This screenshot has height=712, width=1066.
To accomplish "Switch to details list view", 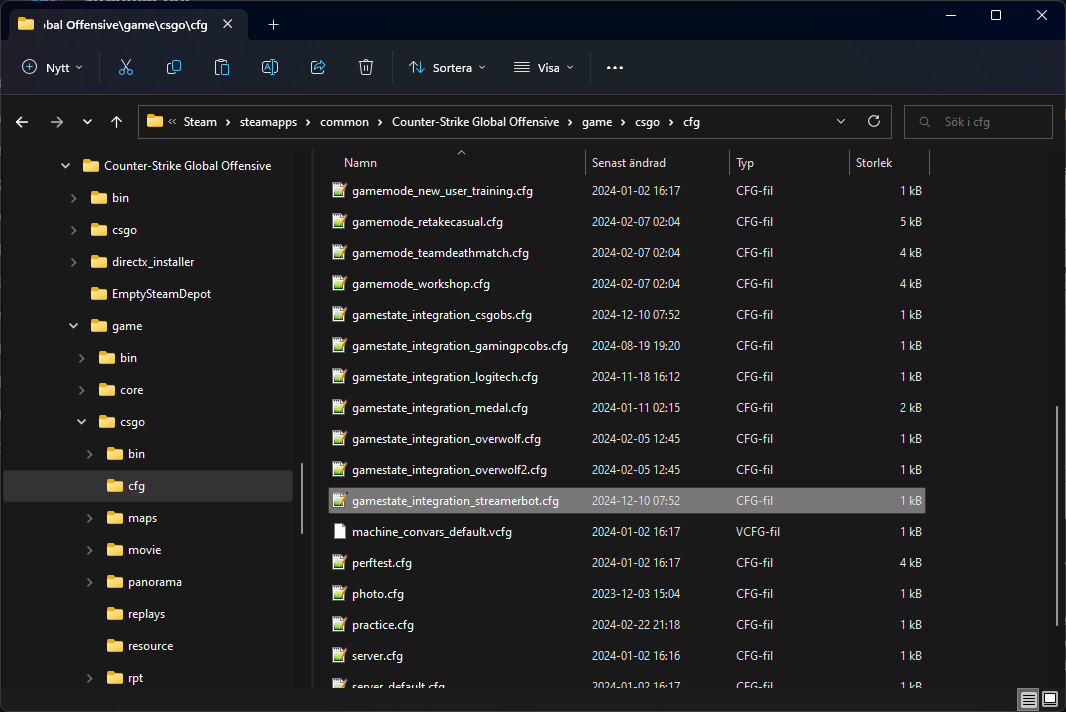I will click(x=1028, y=698).
